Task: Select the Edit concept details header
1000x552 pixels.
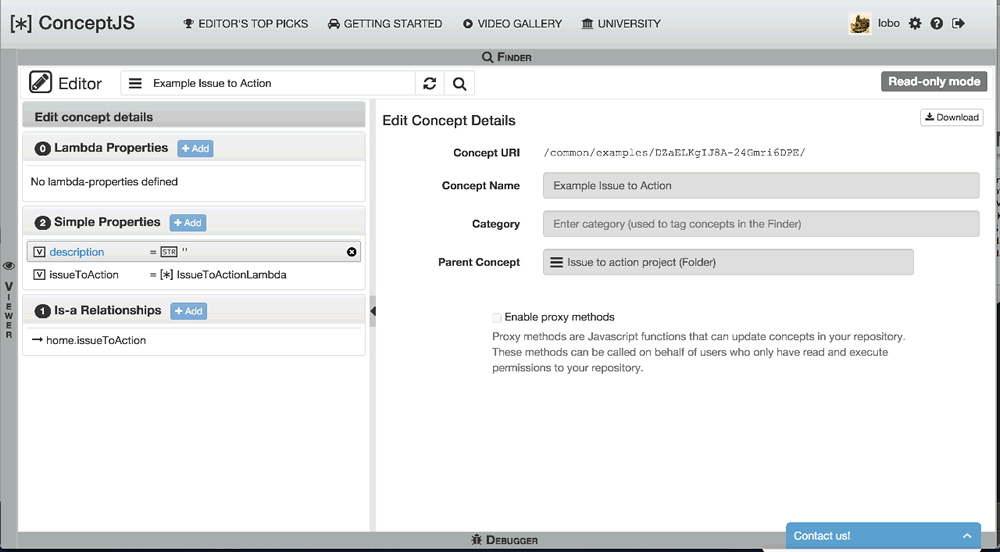Action: (x=194, y=117)
